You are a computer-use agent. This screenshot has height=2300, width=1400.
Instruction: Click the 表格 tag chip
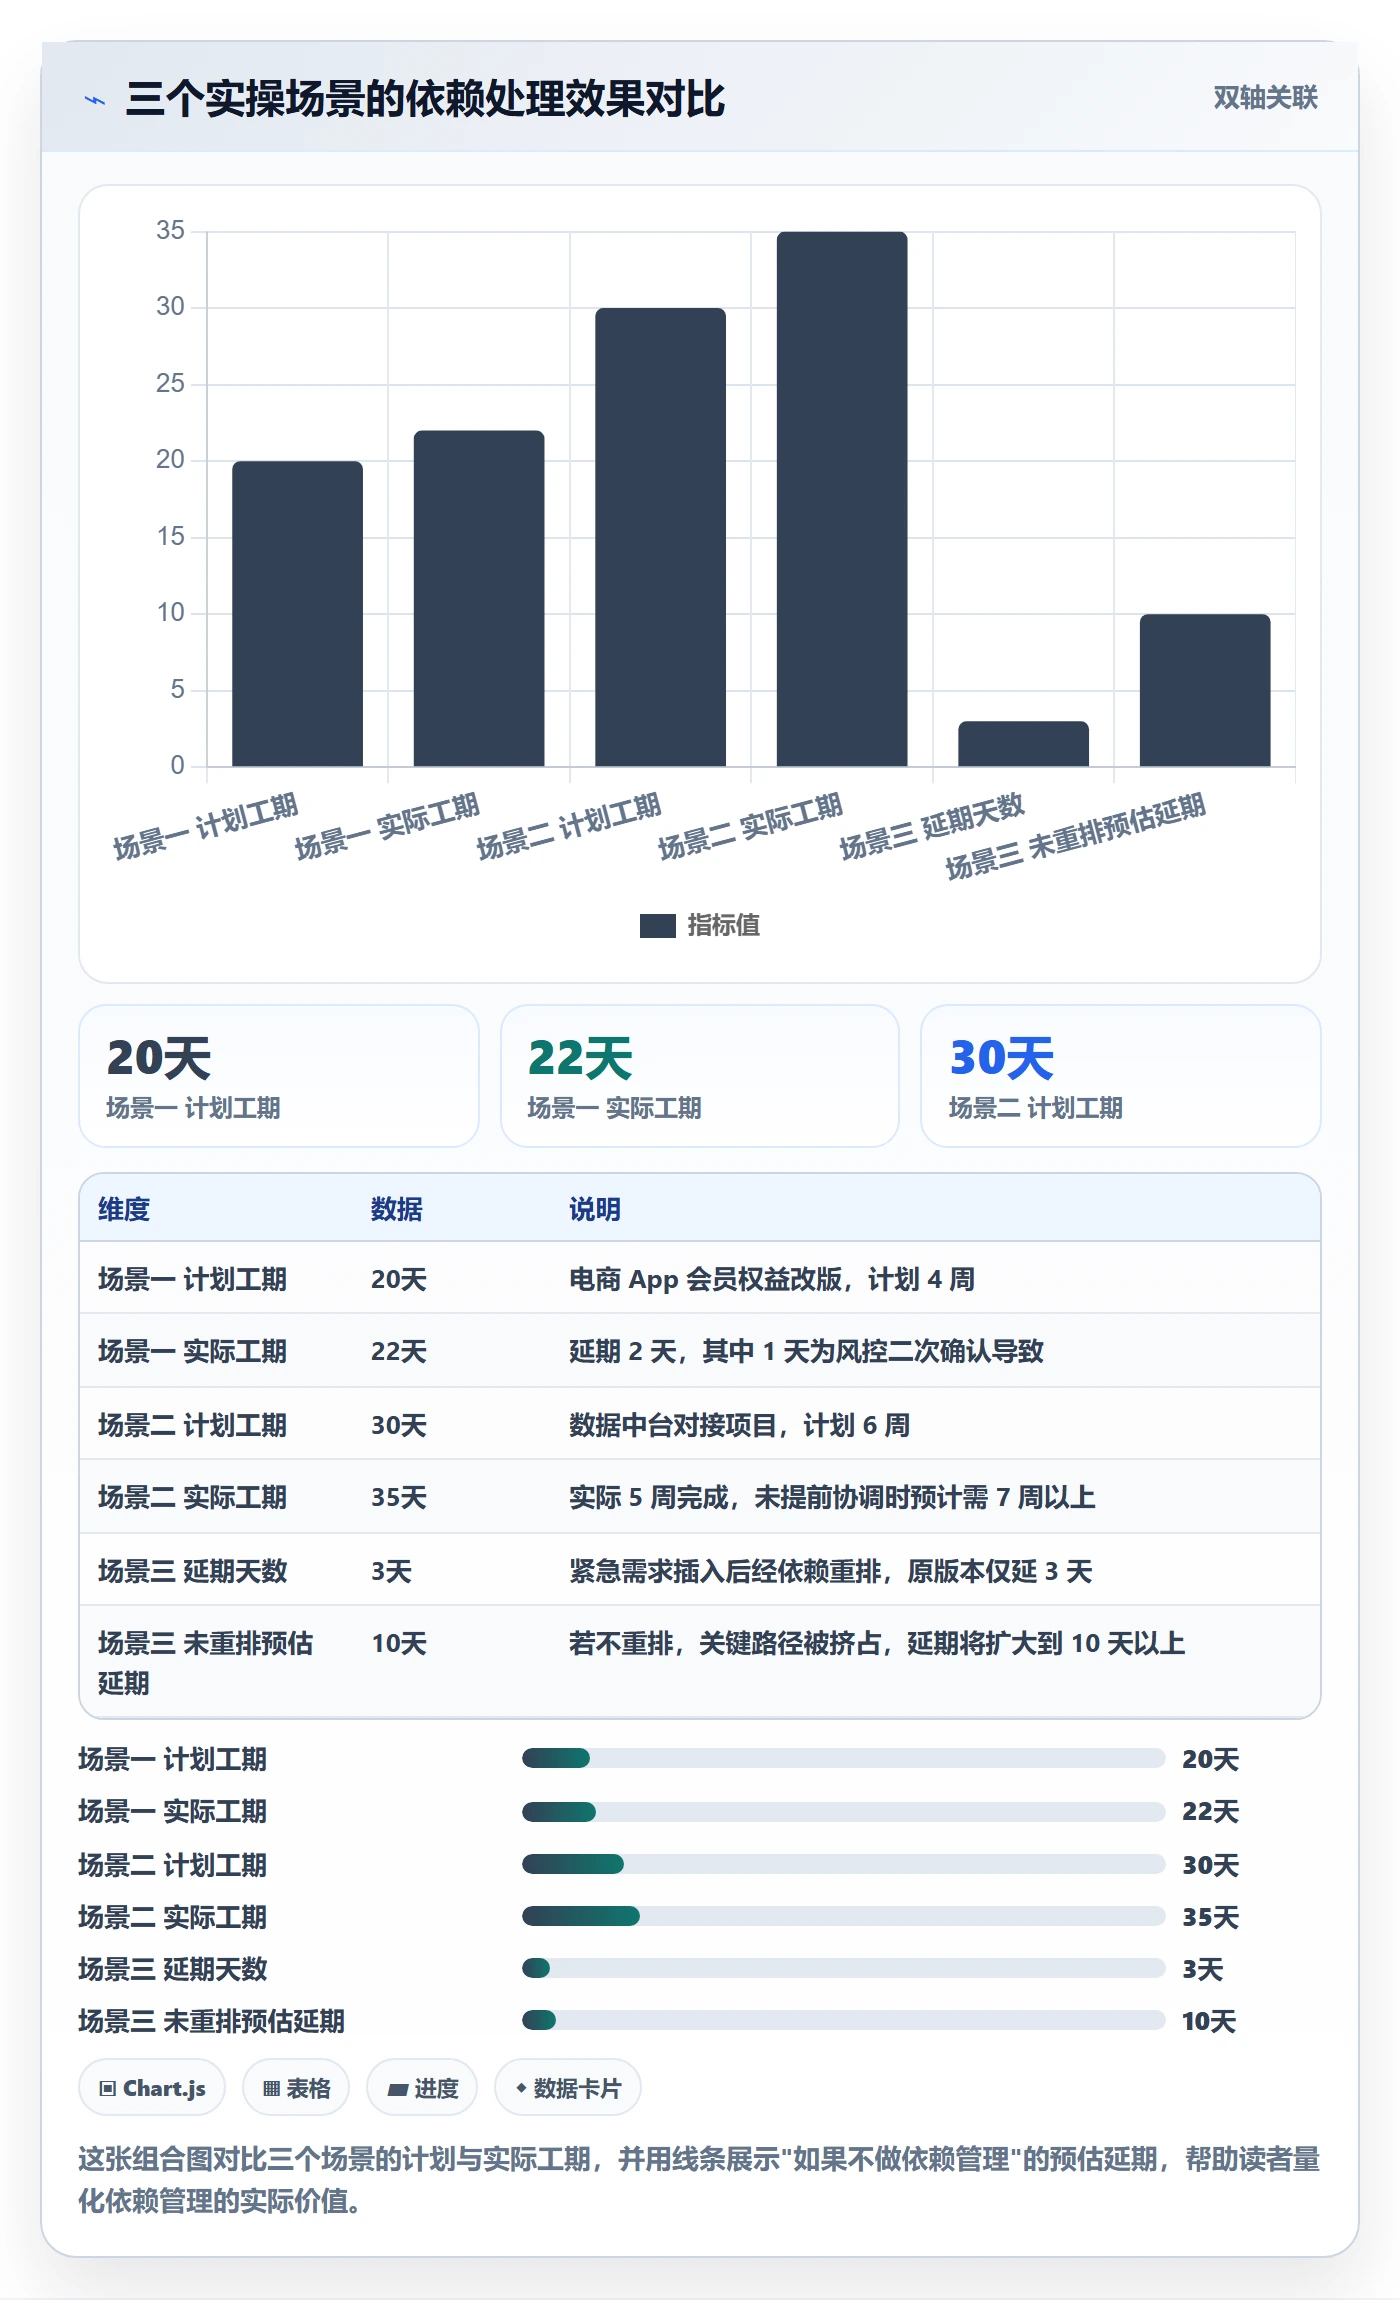point(296,2088)
